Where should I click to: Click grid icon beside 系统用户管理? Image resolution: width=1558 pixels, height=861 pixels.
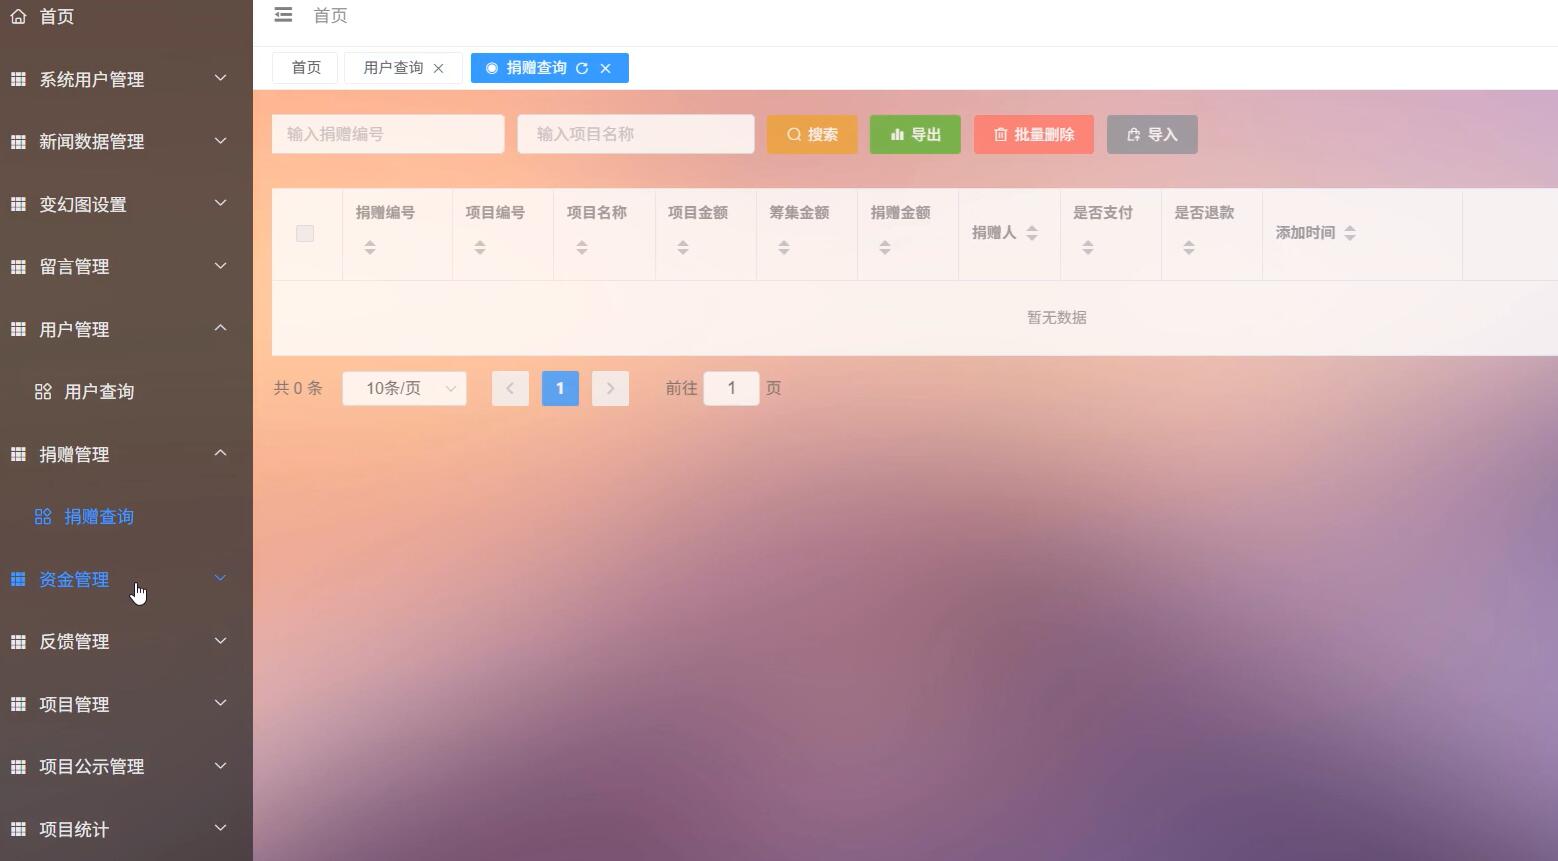18,79
